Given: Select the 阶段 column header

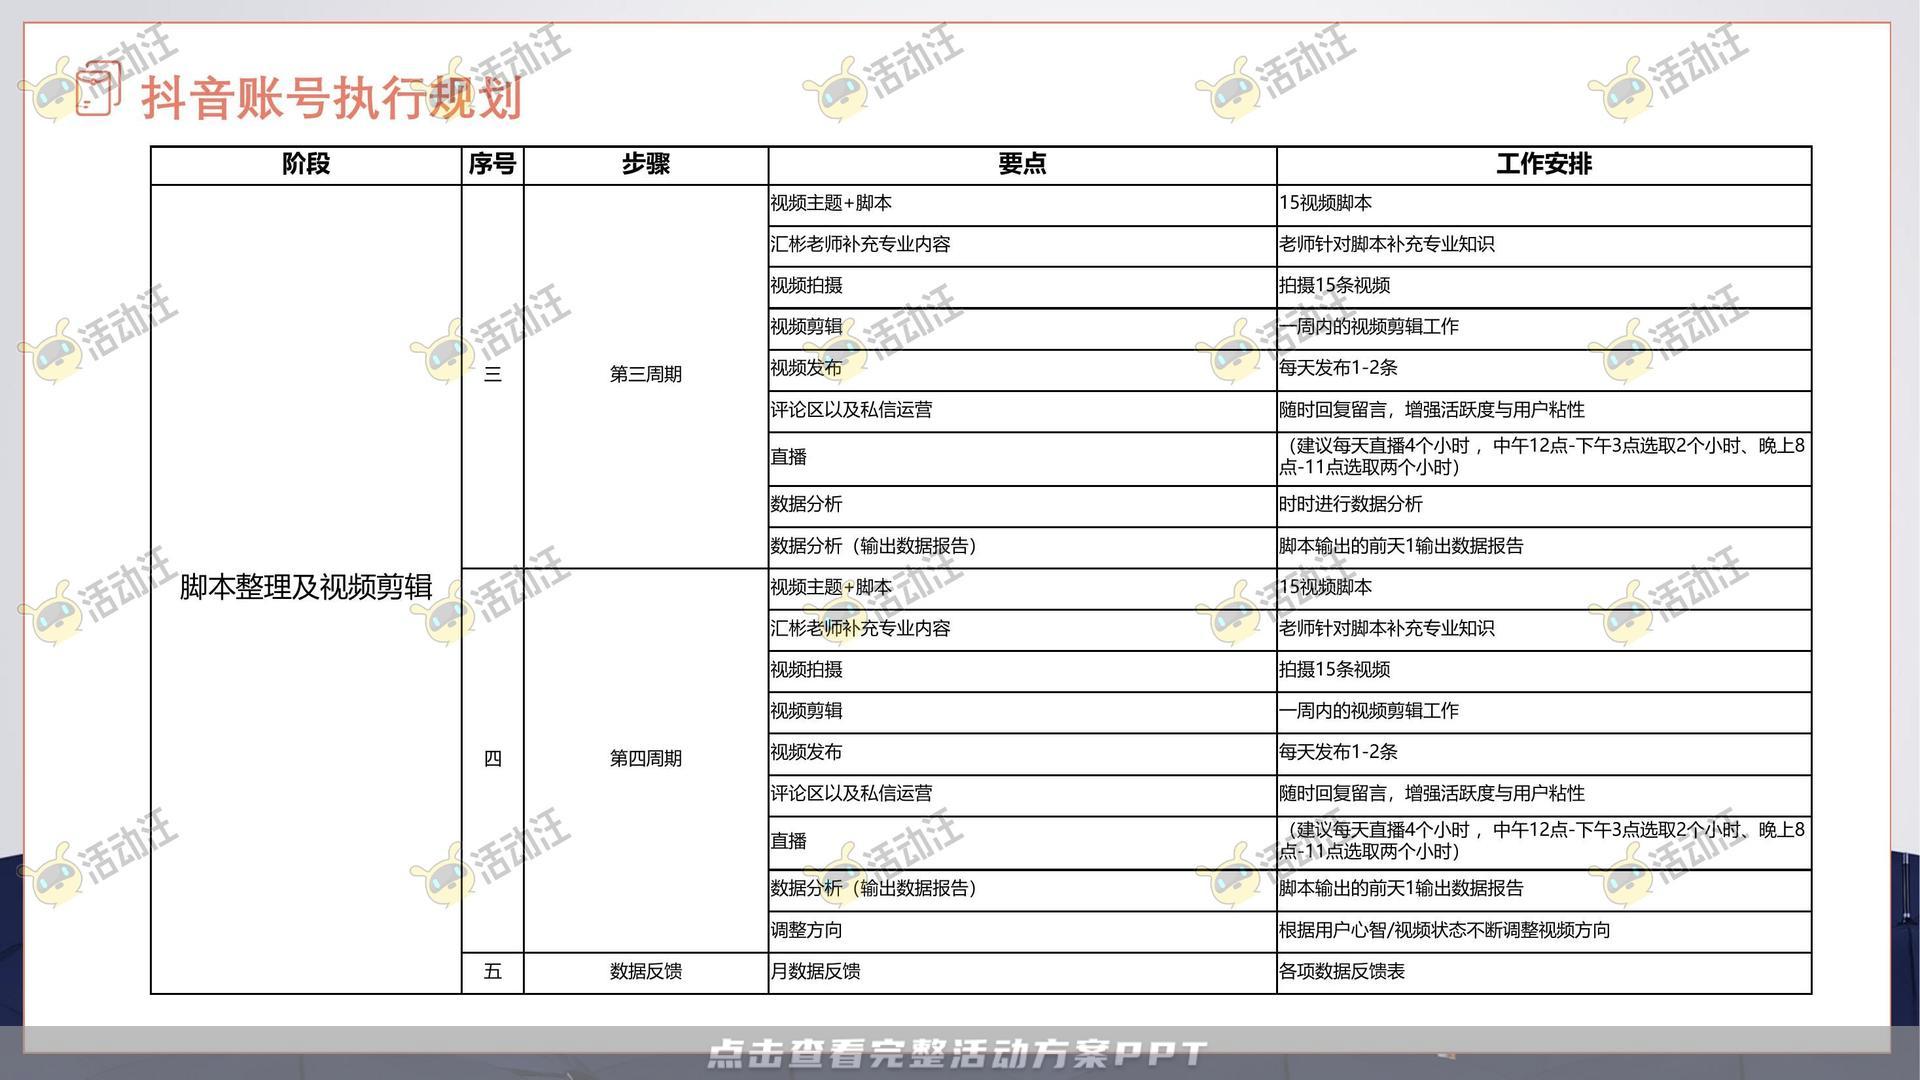Looking at the screenshot, I should (305, 165).
